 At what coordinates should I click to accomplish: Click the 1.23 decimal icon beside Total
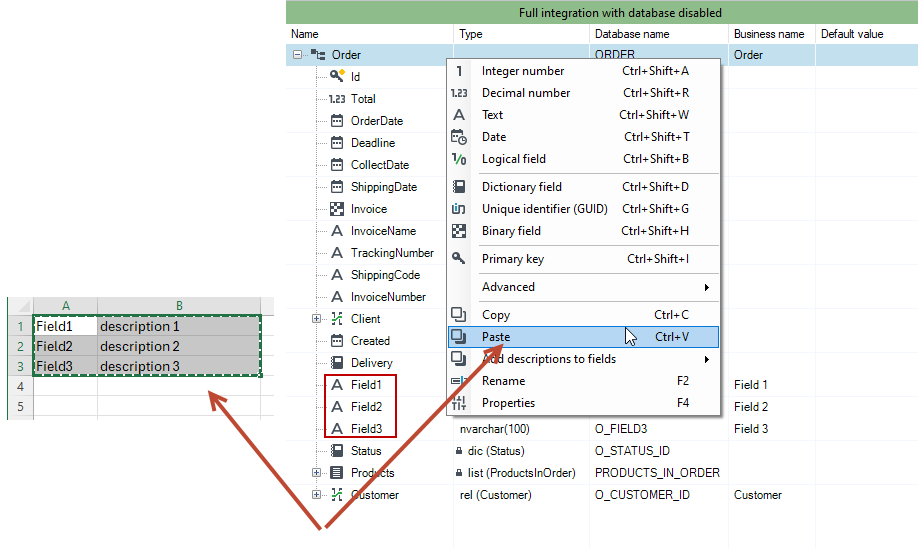point(337,99)
